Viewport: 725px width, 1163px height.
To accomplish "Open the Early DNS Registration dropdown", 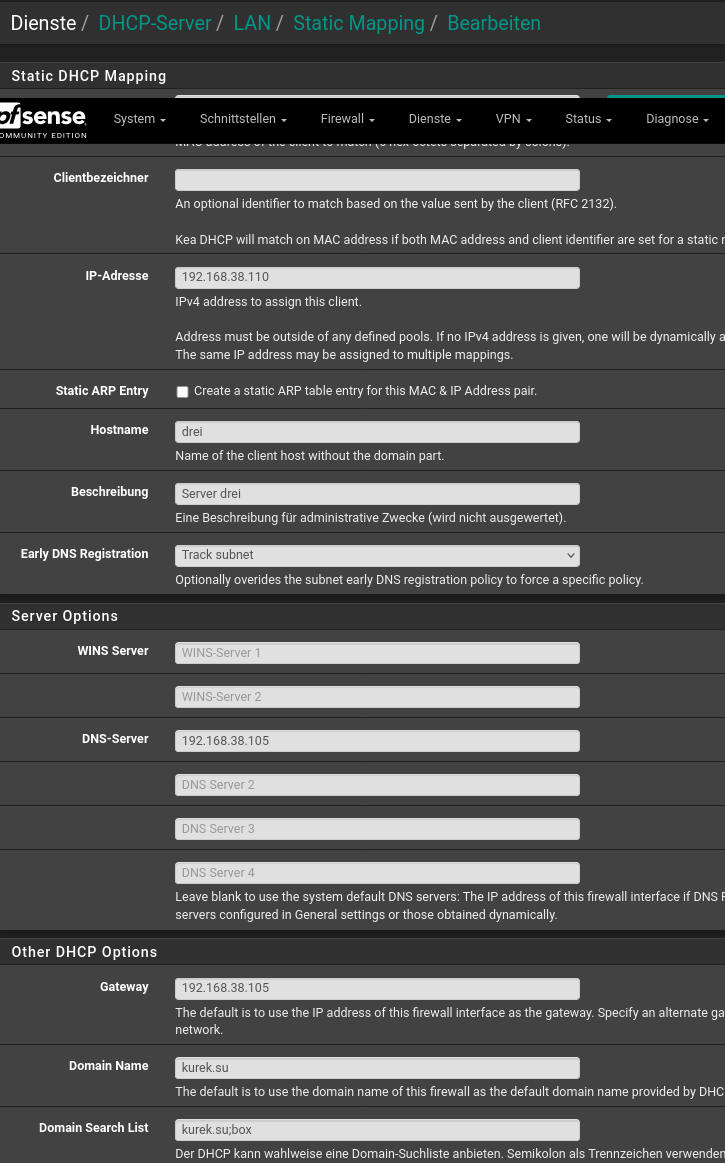I will coord(377,555).
